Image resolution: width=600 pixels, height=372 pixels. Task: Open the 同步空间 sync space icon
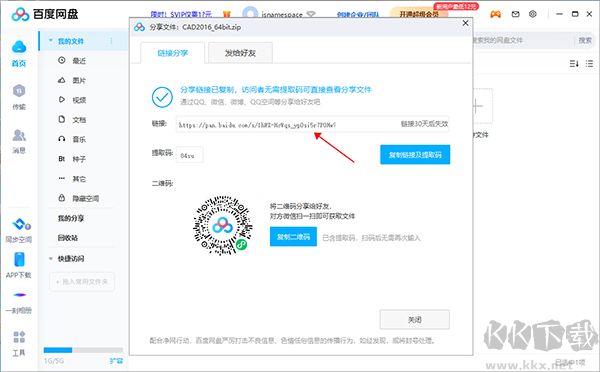click(x=21, y=224)
